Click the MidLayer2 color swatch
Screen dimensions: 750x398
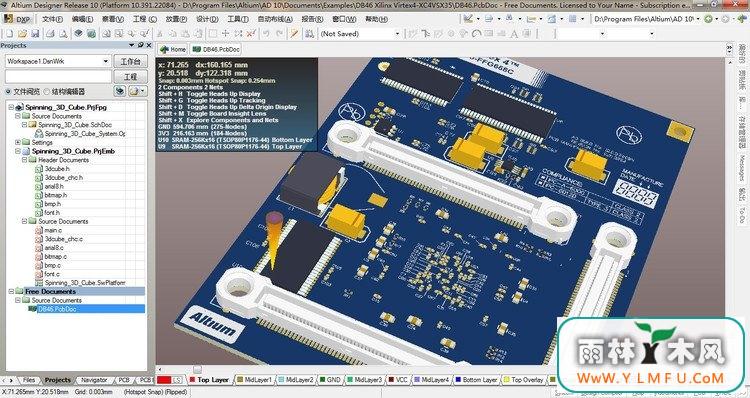pos(281,380)
